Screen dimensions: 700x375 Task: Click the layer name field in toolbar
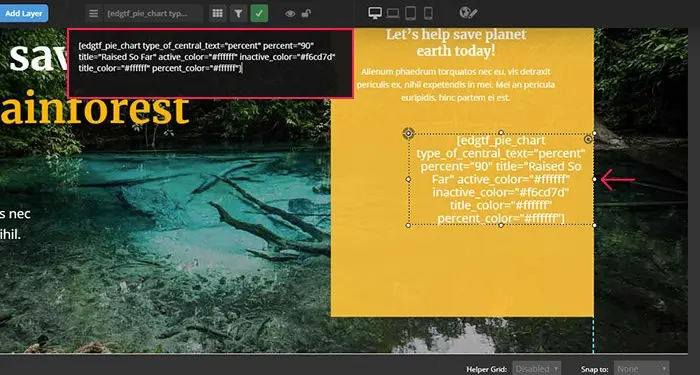point(153,13)
